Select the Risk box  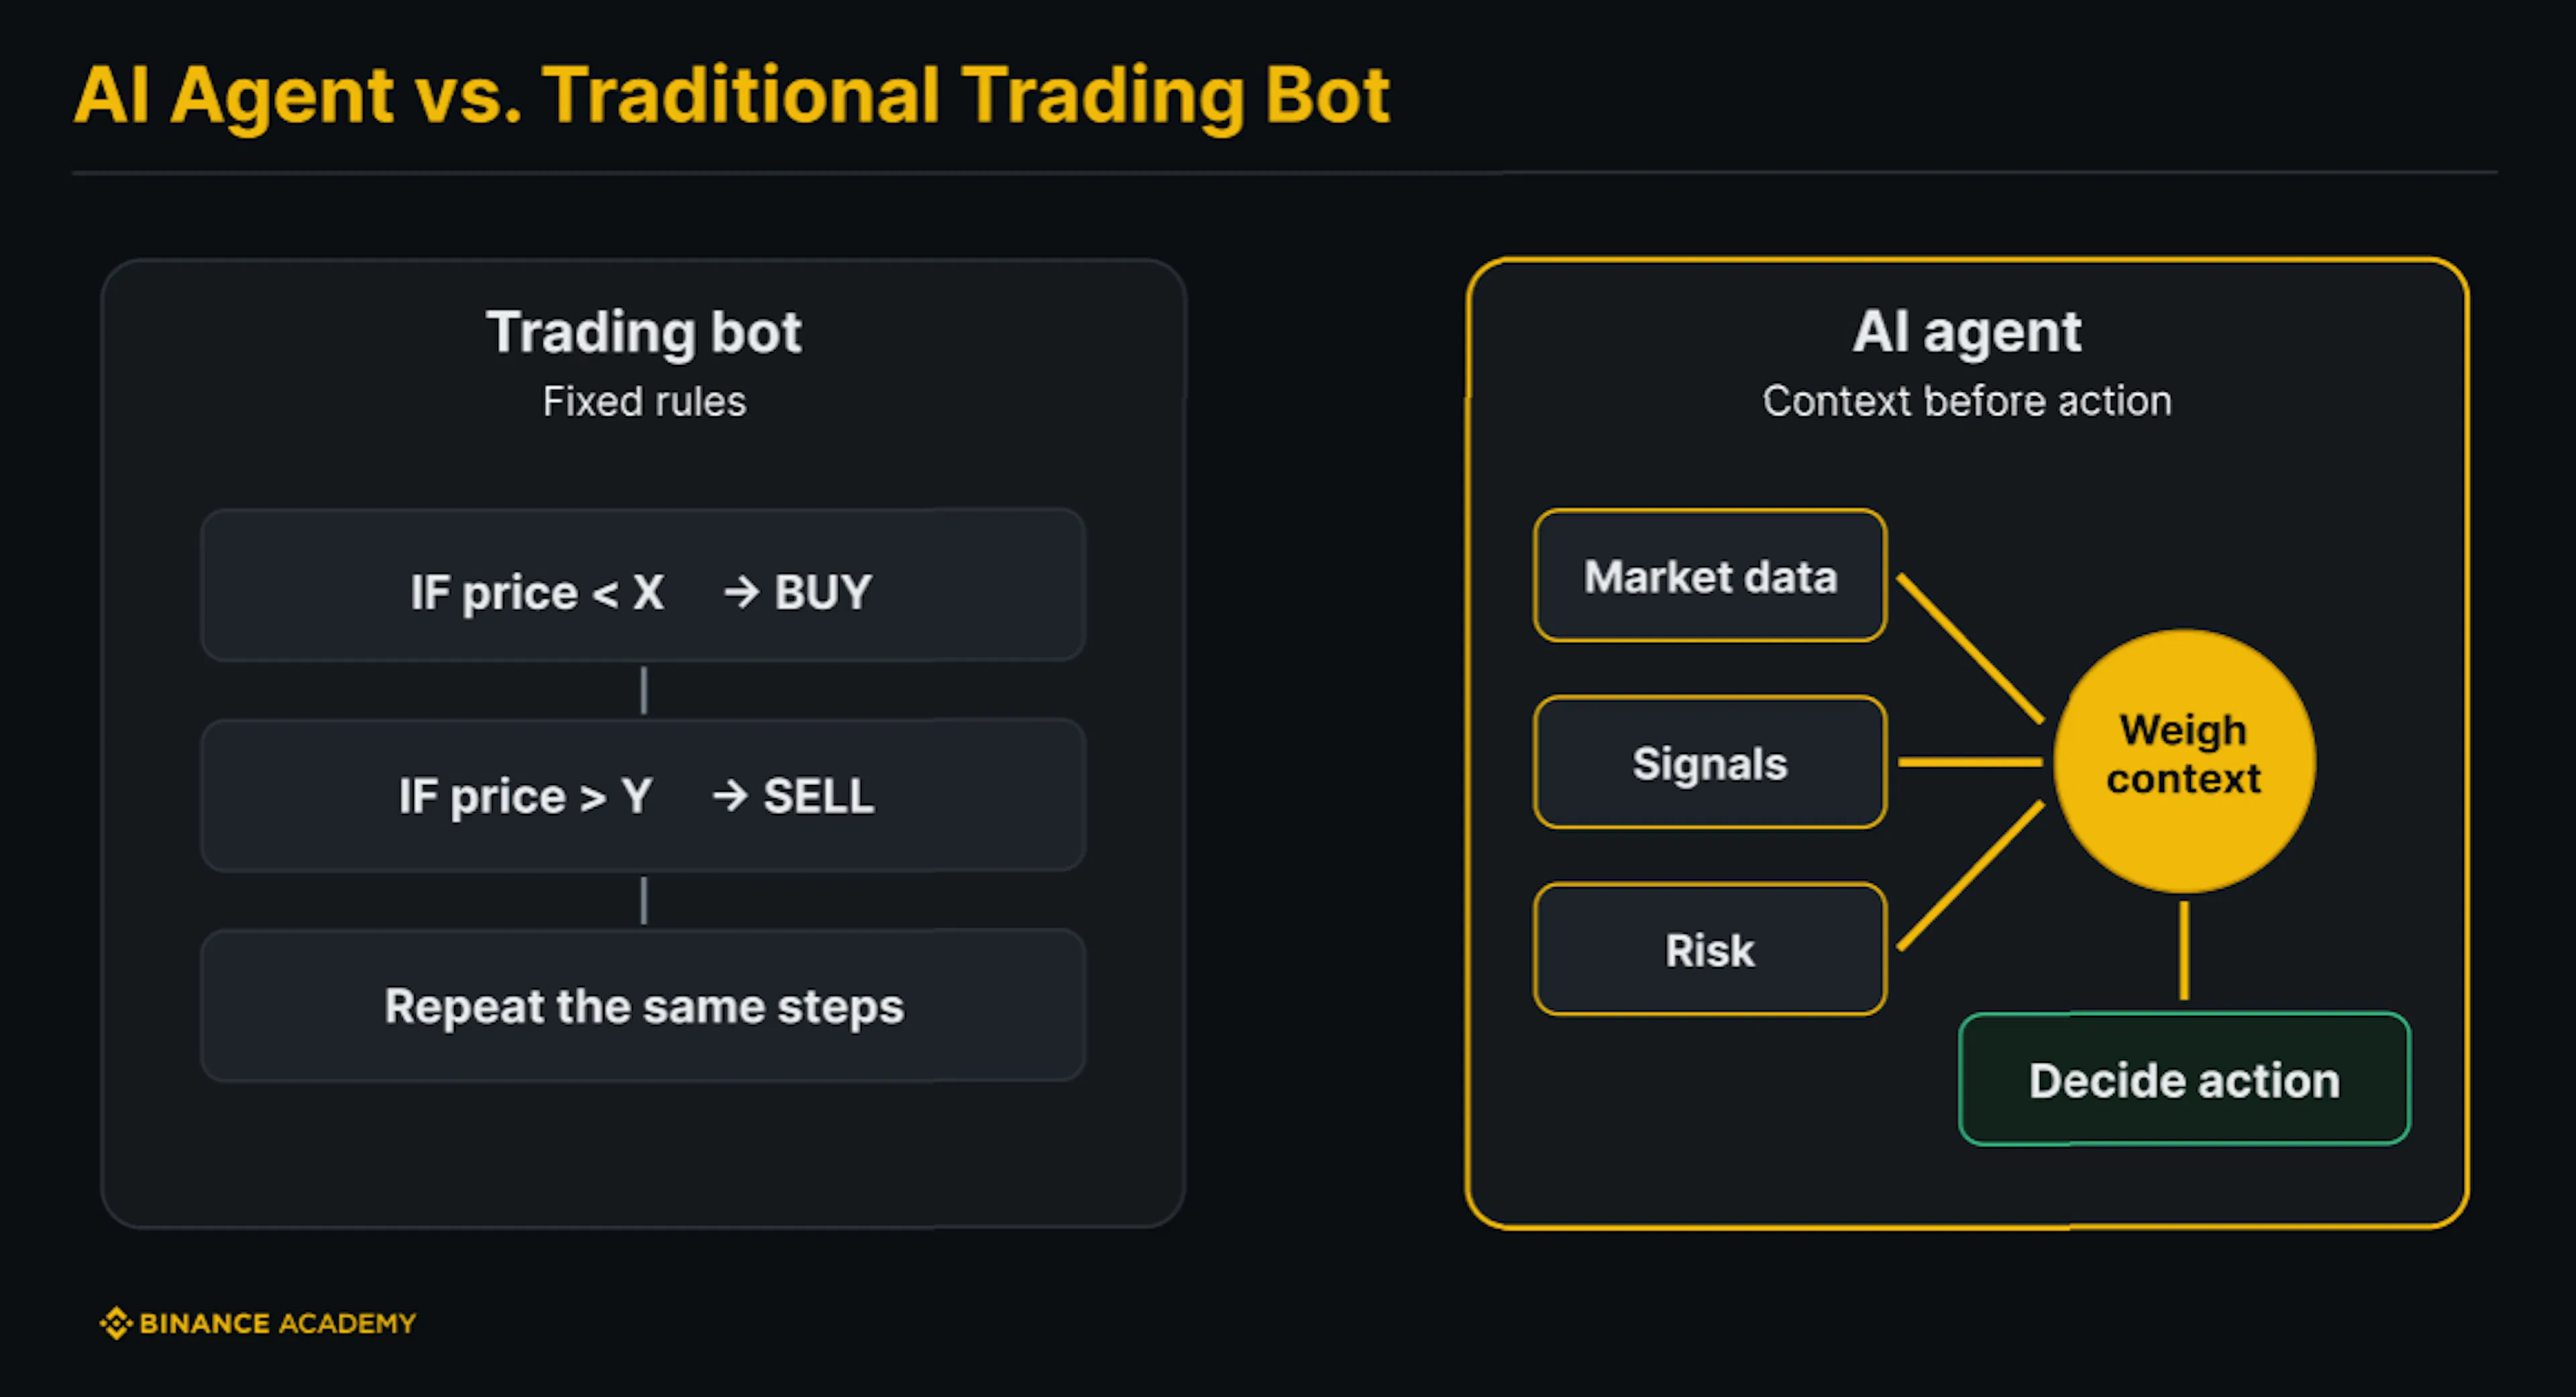pyautogui.click(x=1710, y=949)
